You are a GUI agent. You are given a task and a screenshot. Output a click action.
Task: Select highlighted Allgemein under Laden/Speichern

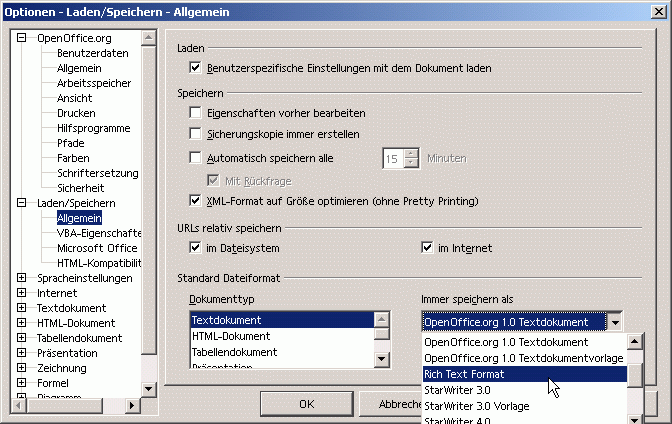coord(79,218)
